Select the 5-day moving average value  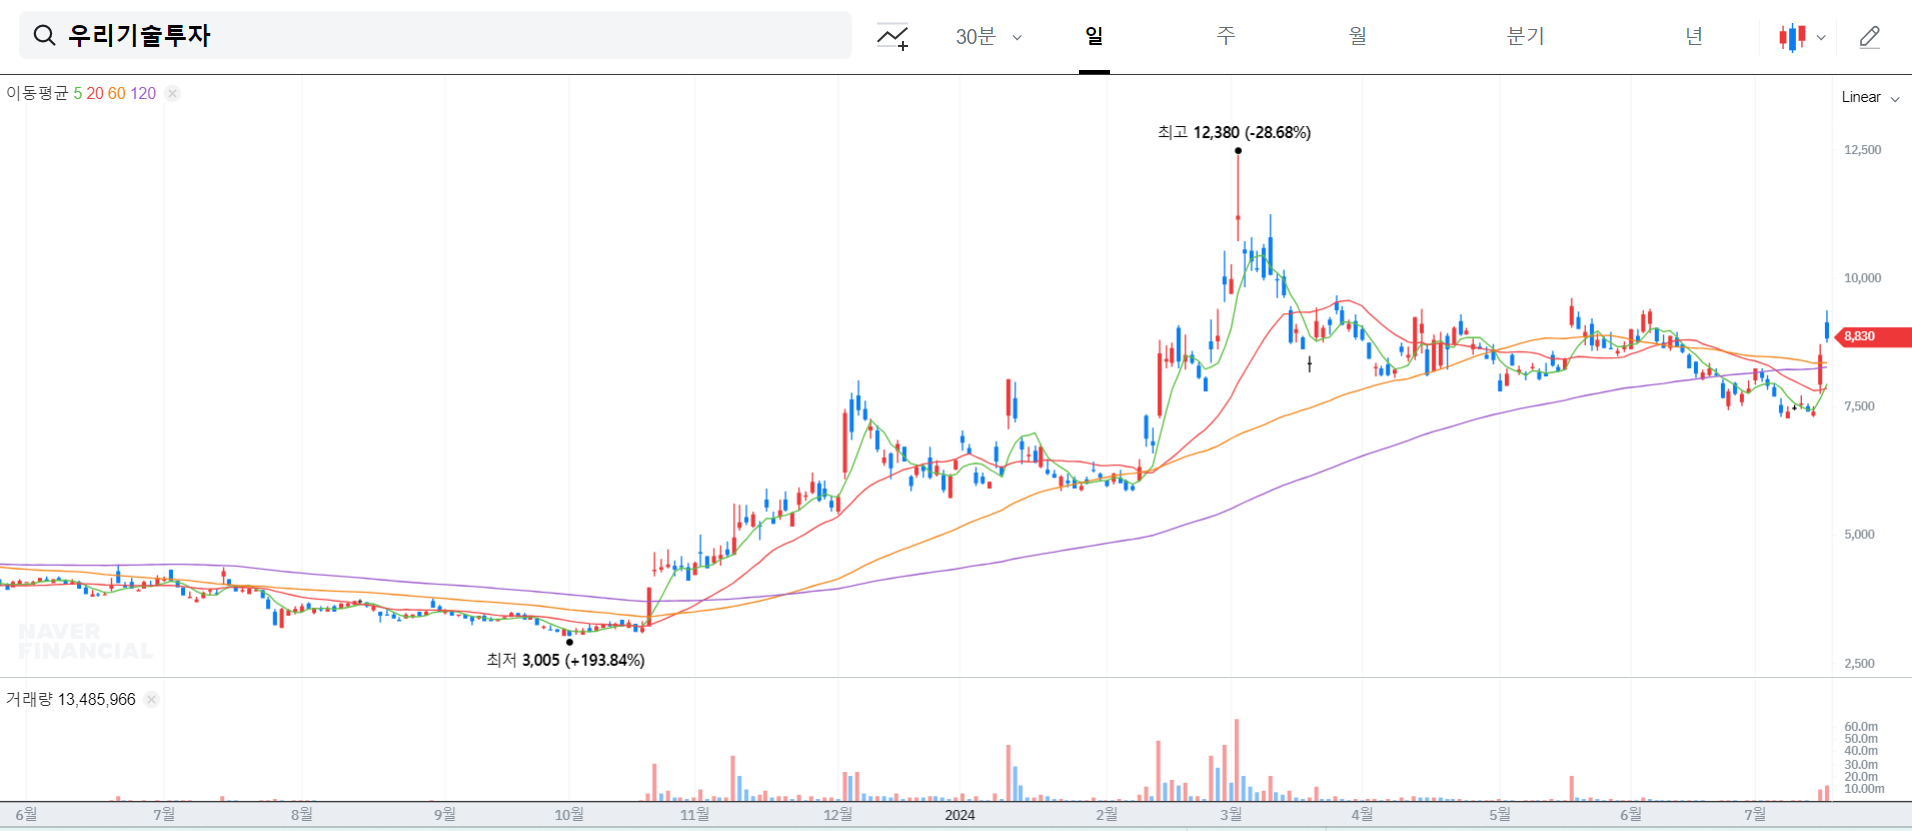(78, 93)
